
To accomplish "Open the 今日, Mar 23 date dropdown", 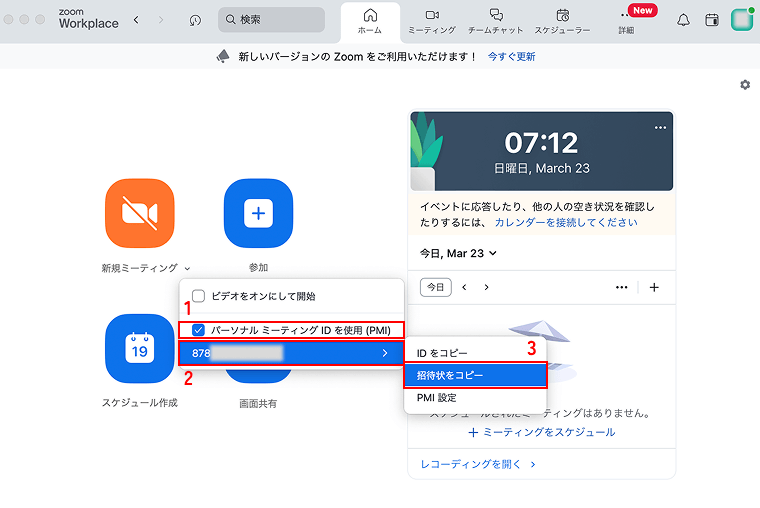I will tap(458, 253).
